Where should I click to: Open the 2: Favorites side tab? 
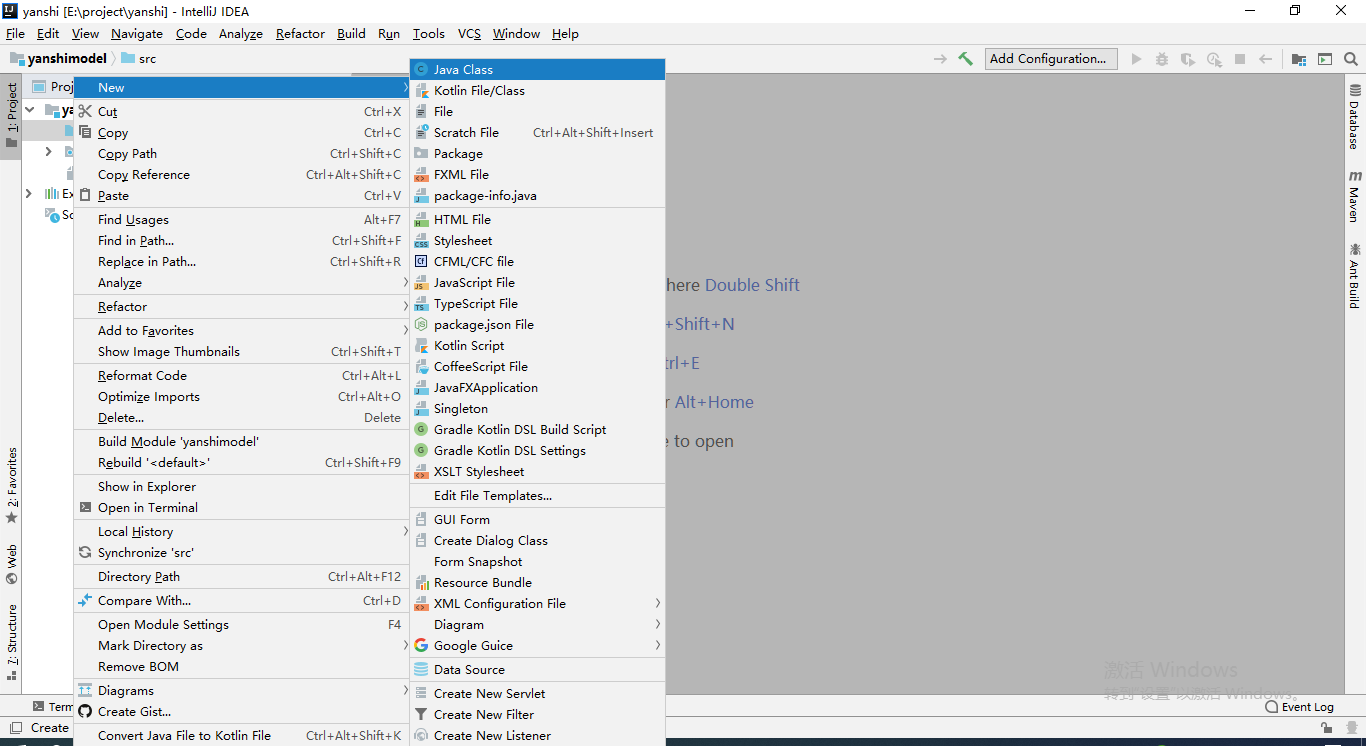click(x=11, y=485)
